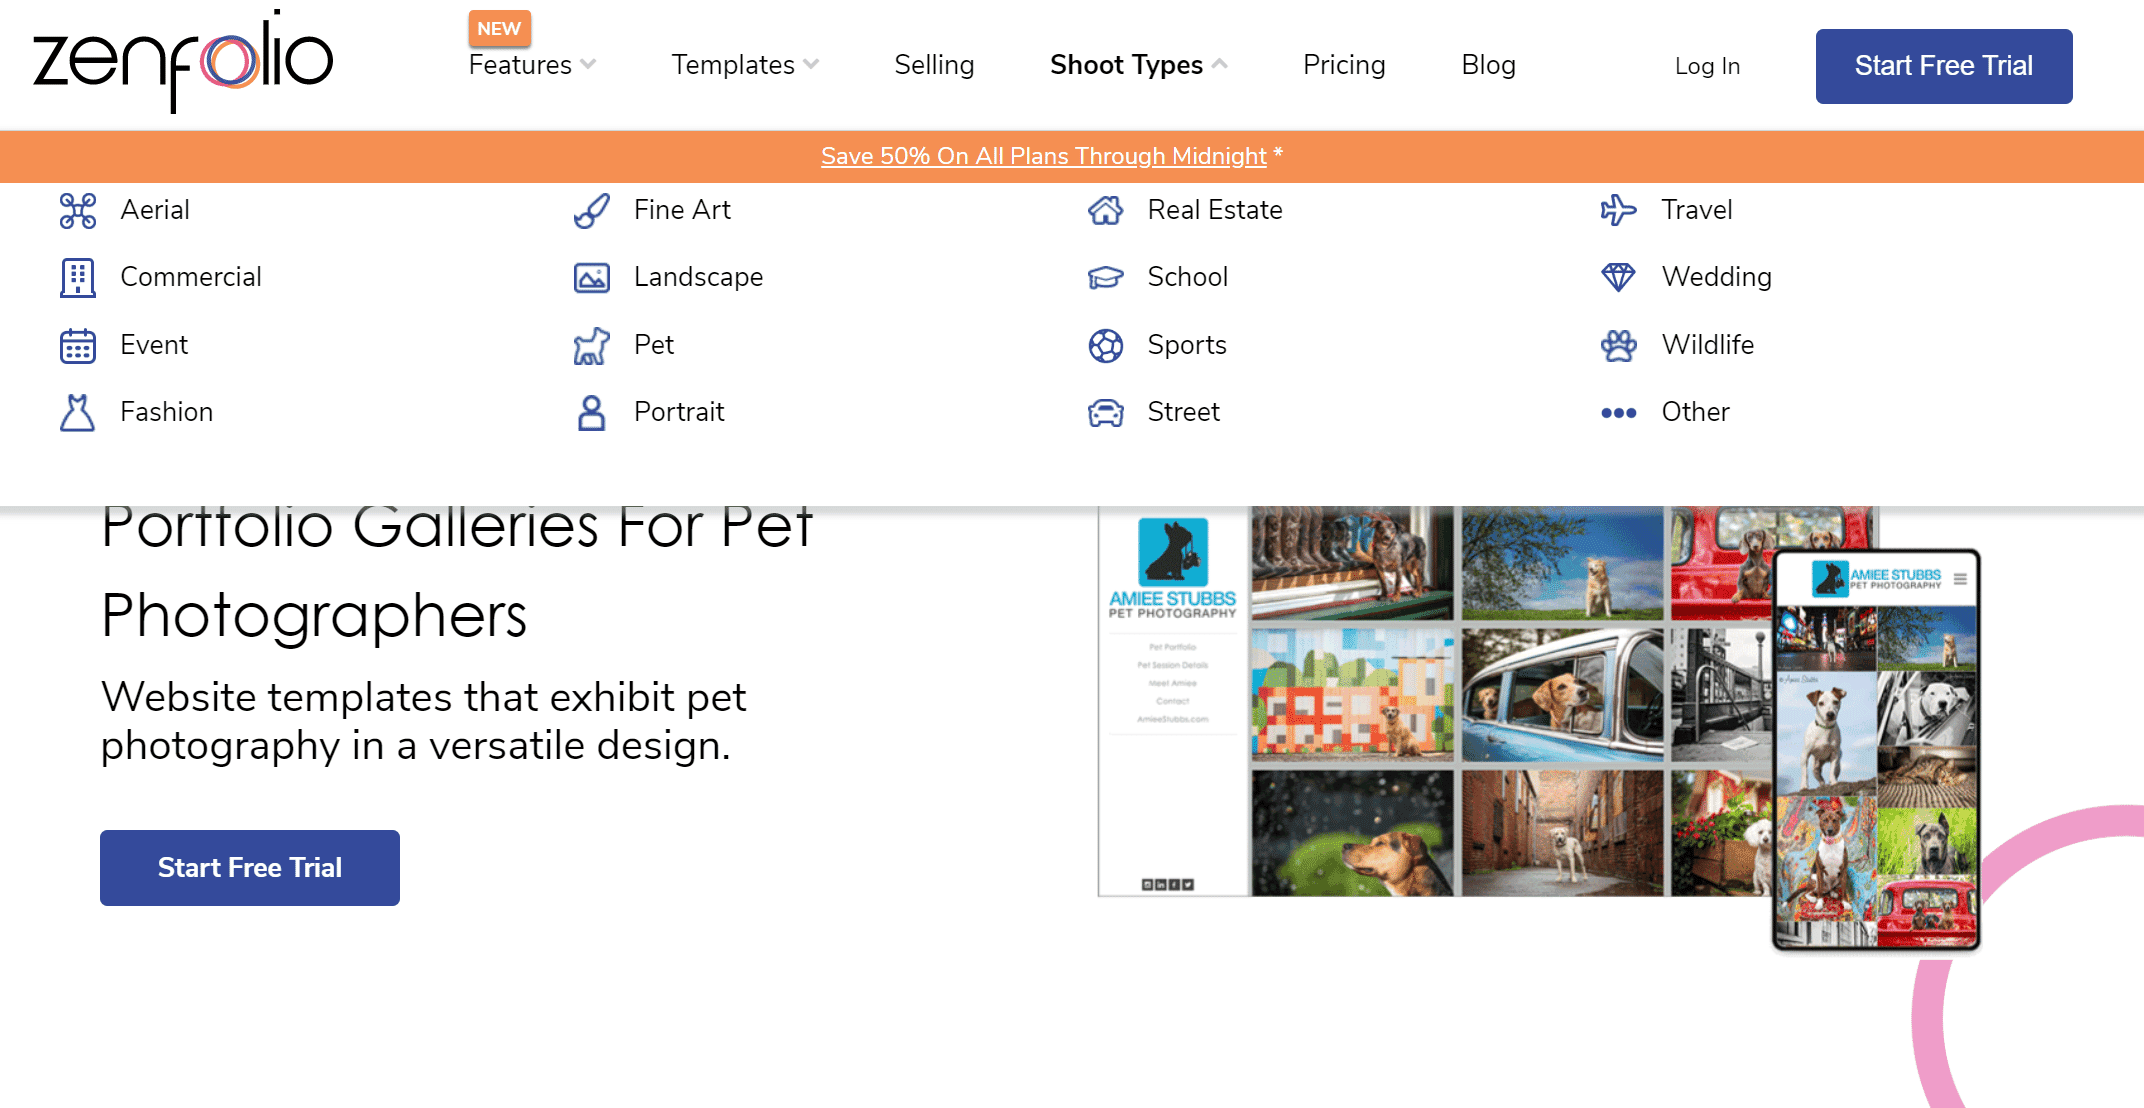Click the Real Estate house icon
2144x1108 pixels.
click(x=1106, y=211)
